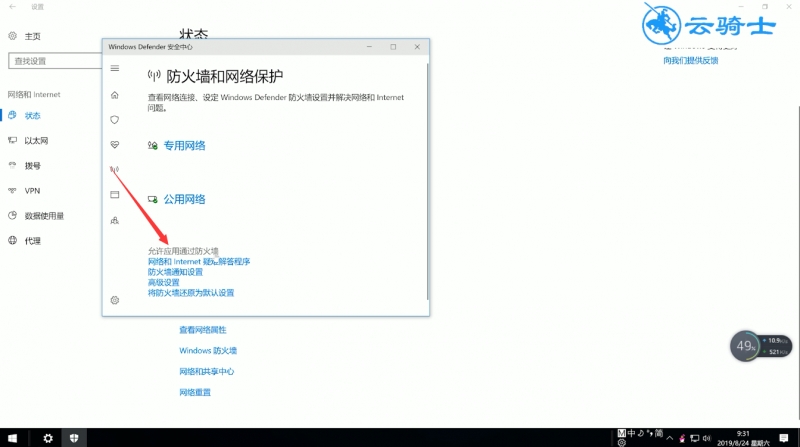This screenshot has width=800, height=447.
Task: Open 网络和共享中心 link in Settings
Action: click(206, 371)
